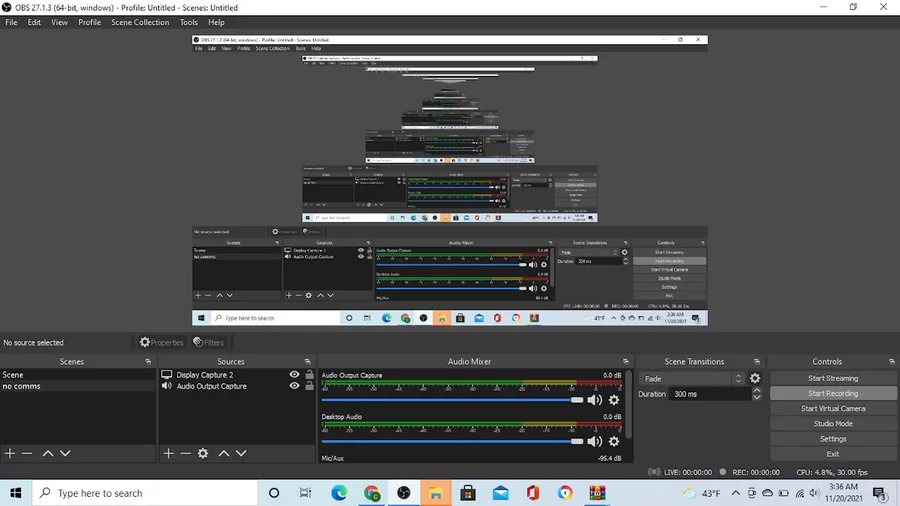Open Desktop Audio mixer settings gear
The image size is (900, 506).
coord(614,441)
